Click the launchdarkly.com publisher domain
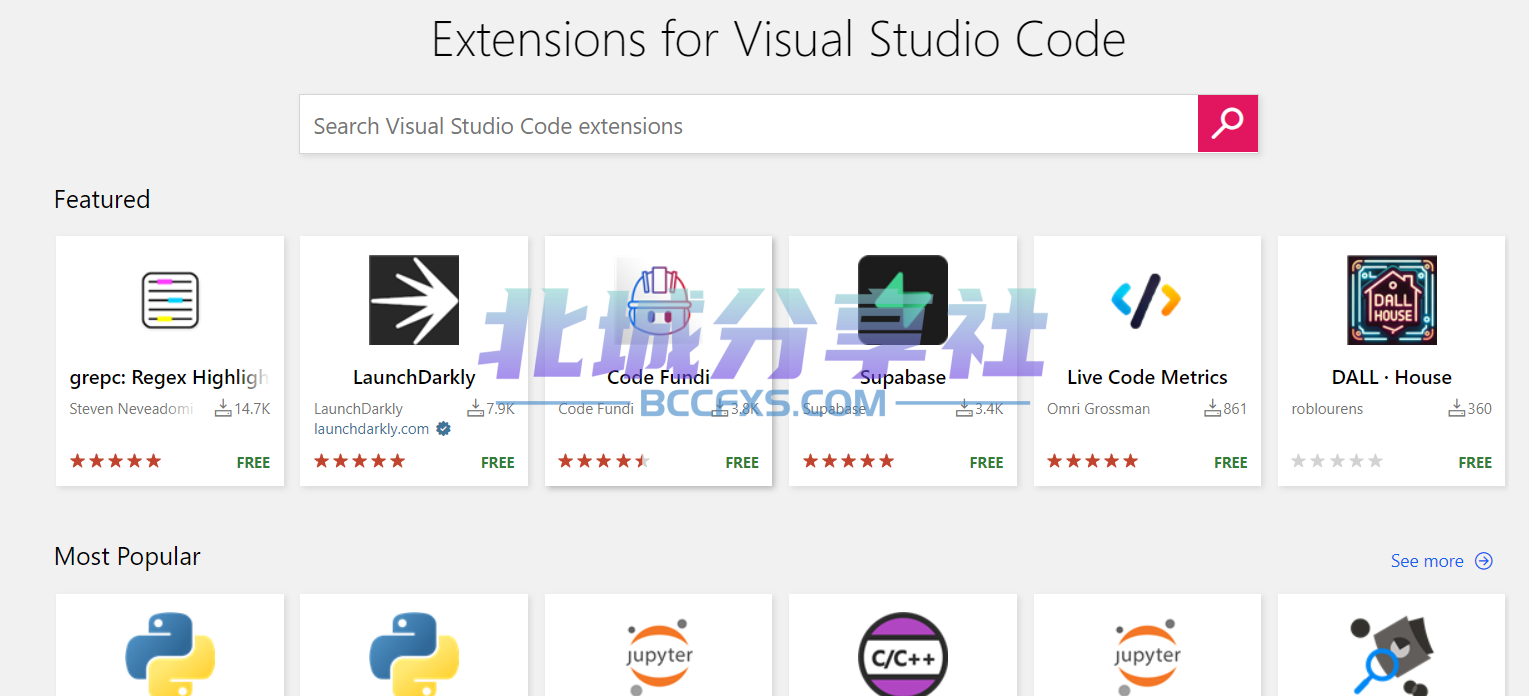This screenshot has height=696, width=1529. click(x=371, y=429)
